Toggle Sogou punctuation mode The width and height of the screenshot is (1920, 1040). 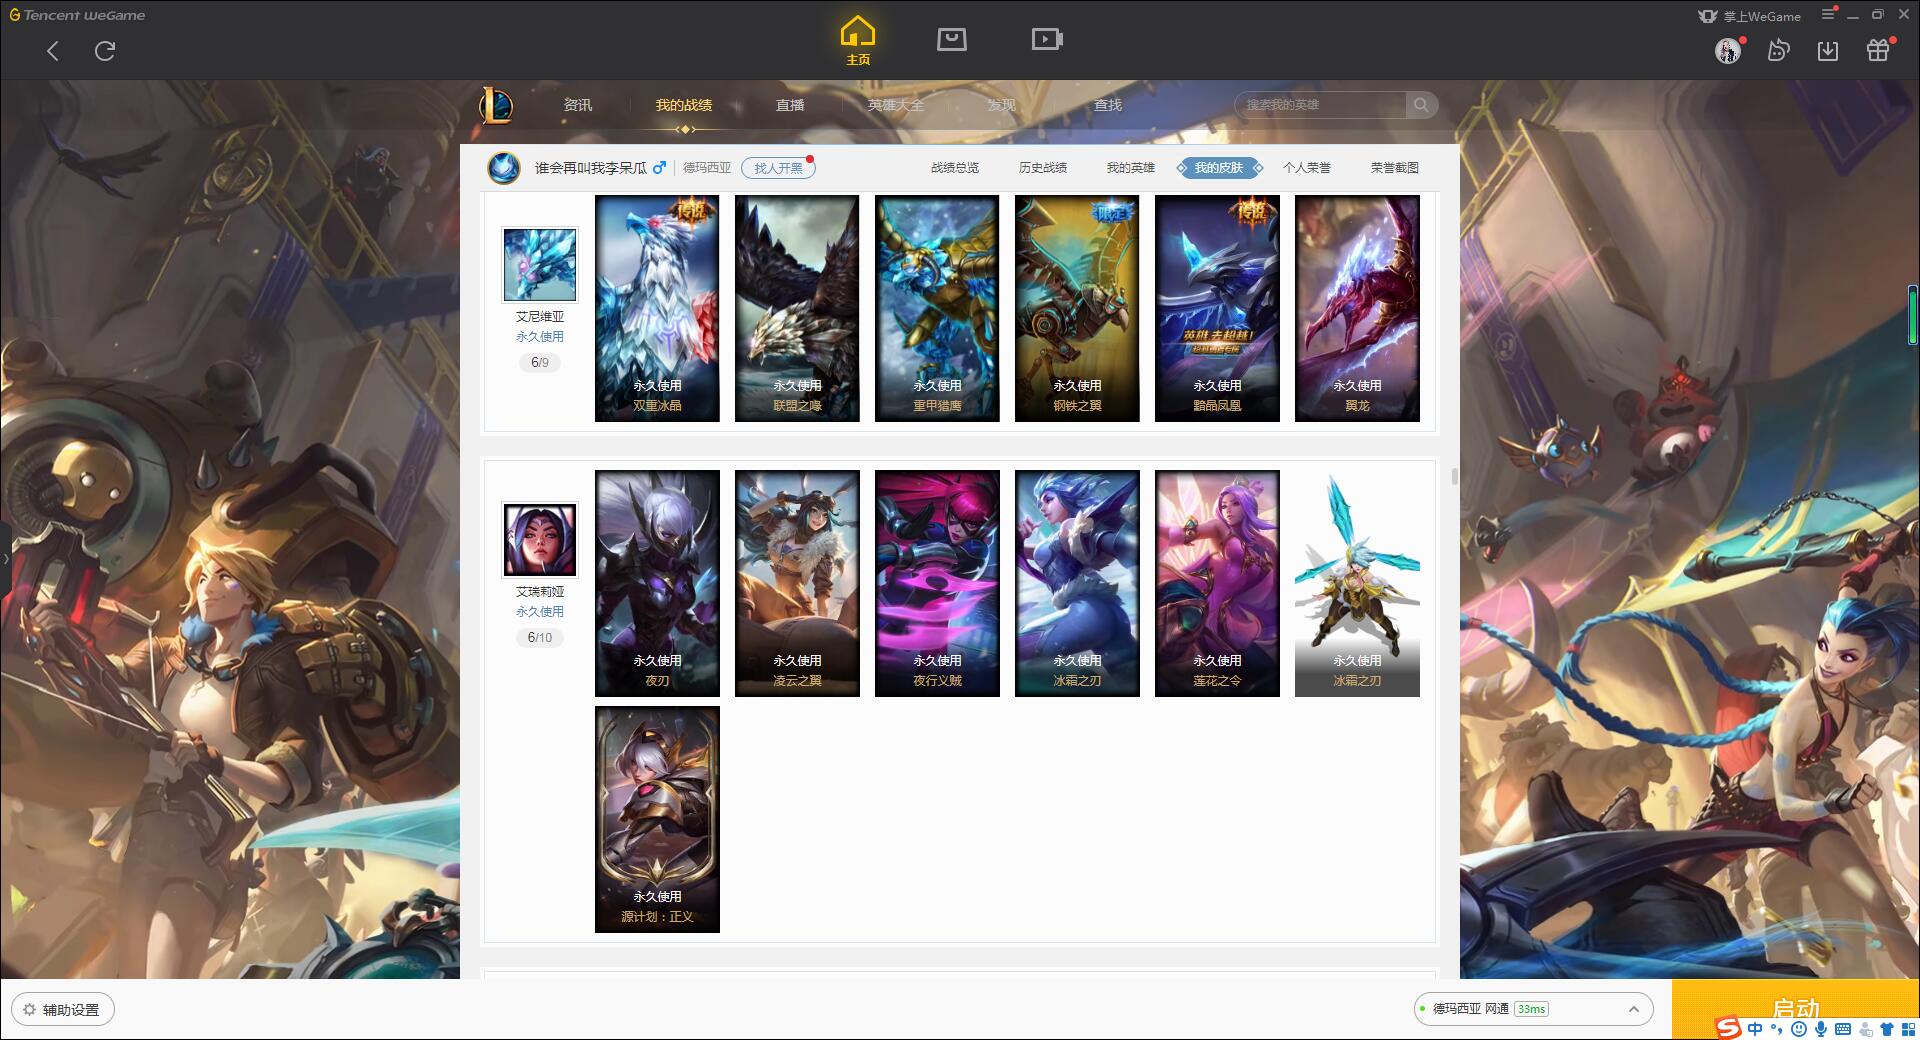point(1777,1029)
